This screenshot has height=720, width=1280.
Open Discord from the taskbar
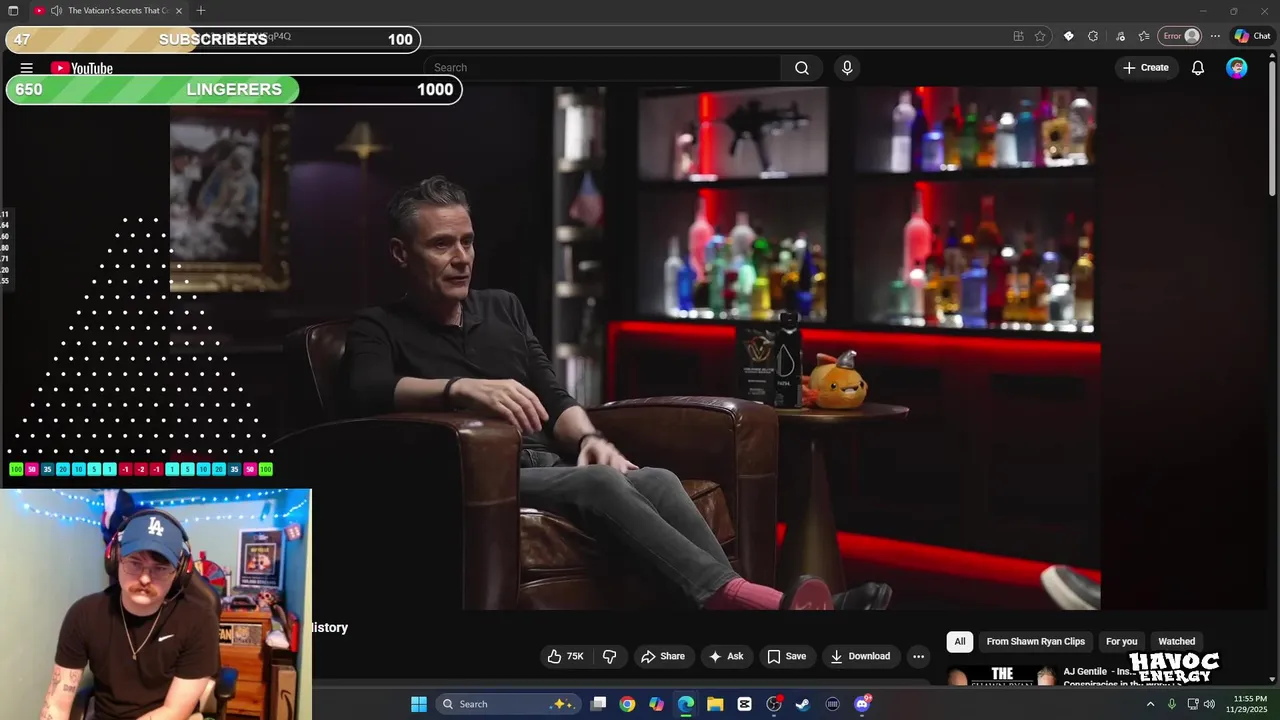tap(862, 704)
